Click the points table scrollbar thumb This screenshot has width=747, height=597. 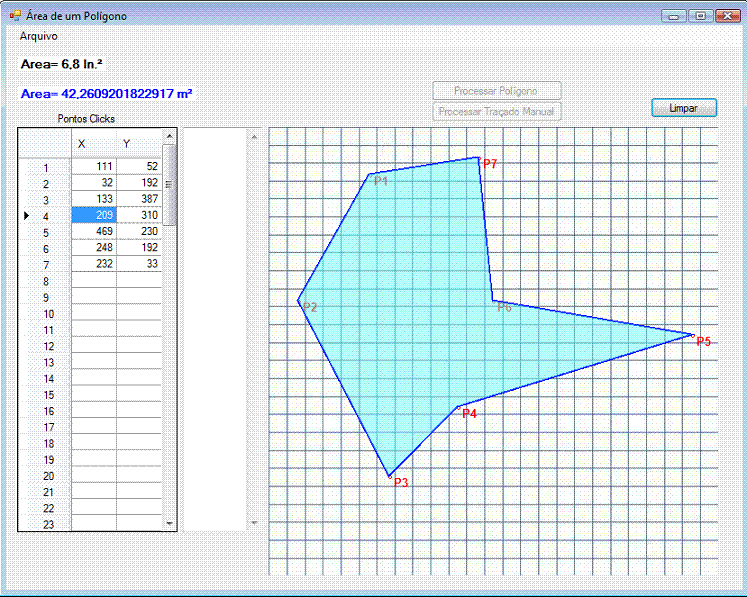[x=169, y=185]
